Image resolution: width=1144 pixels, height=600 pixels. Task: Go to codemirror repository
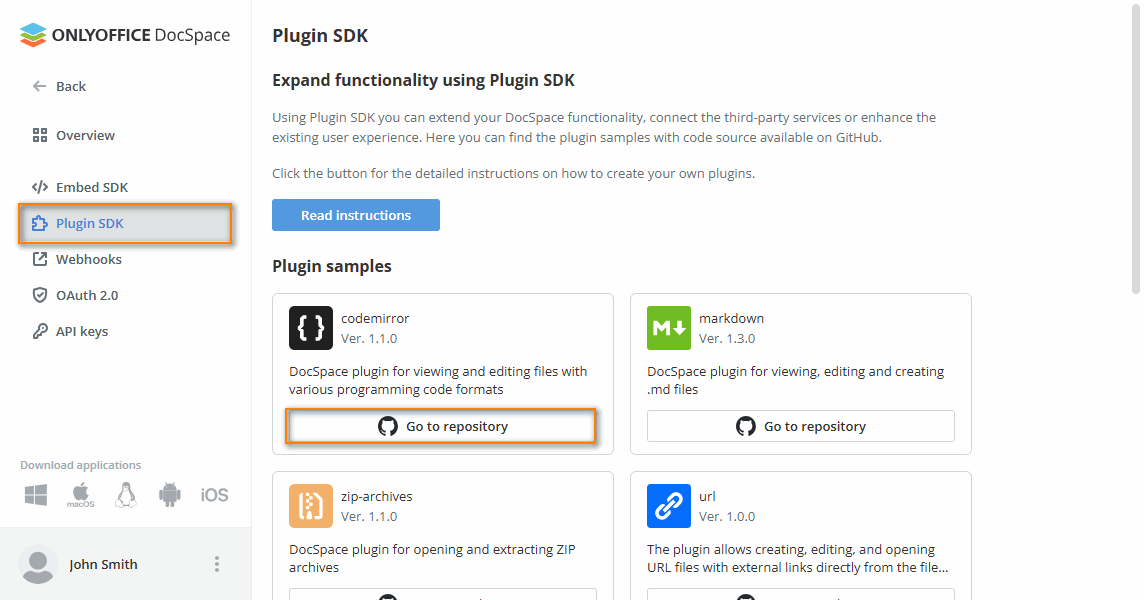click(443, 426)
